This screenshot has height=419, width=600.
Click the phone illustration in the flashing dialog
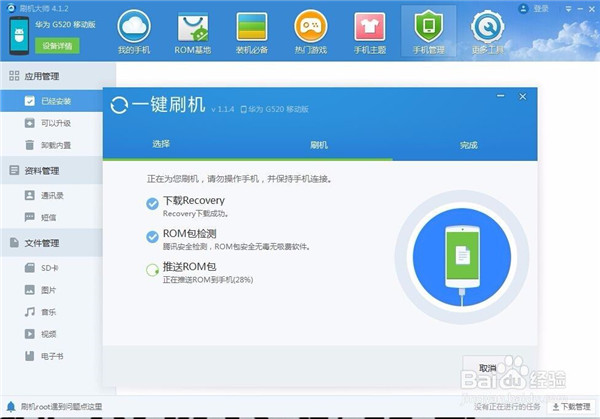click(462, 255)
